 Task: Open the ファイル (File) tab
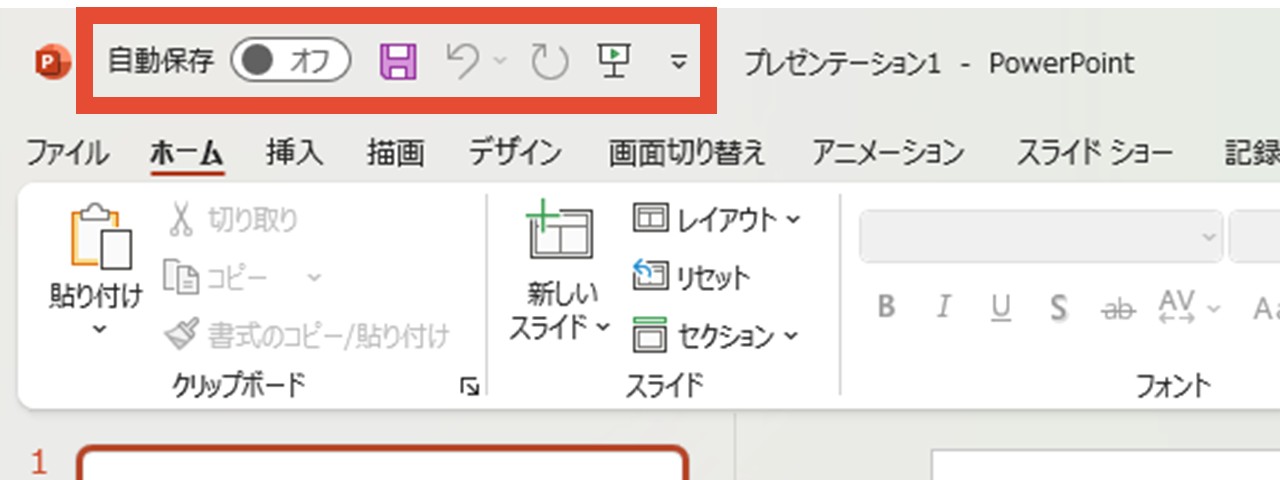[x=67, y=153]
